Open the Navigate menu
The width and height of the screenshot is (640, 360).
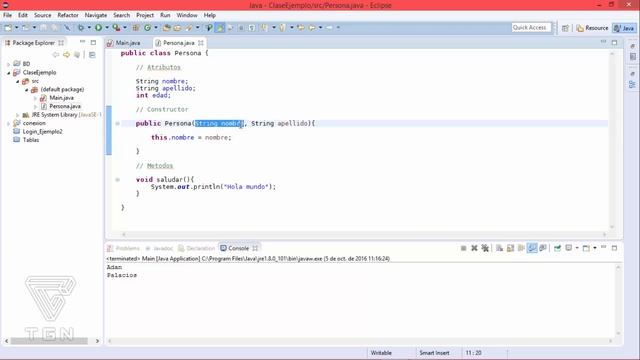click(x=96, y=15)
